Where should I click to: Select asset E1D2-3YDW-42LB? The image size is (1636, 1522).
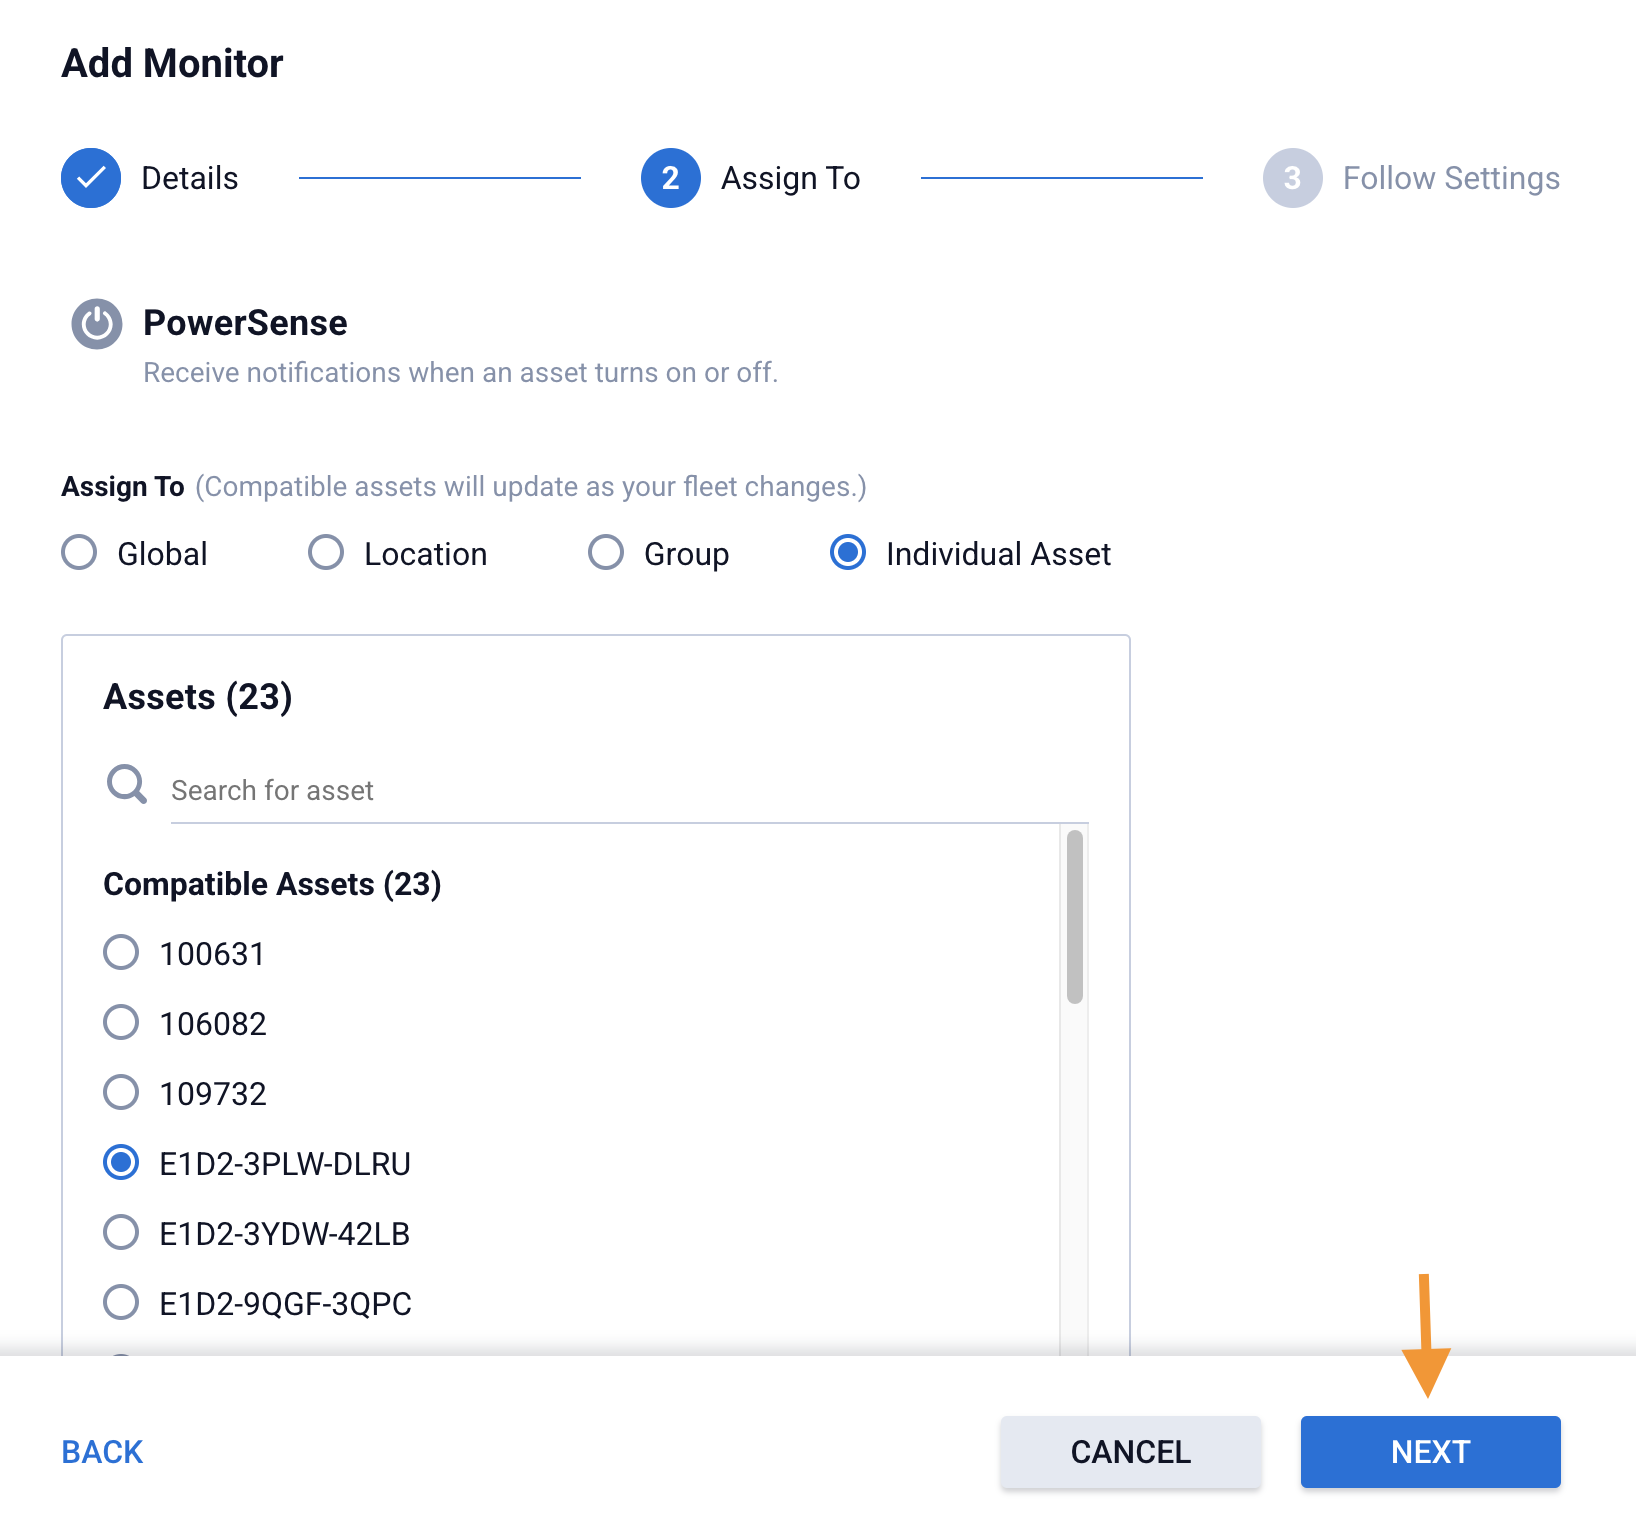coord(122,1232)
